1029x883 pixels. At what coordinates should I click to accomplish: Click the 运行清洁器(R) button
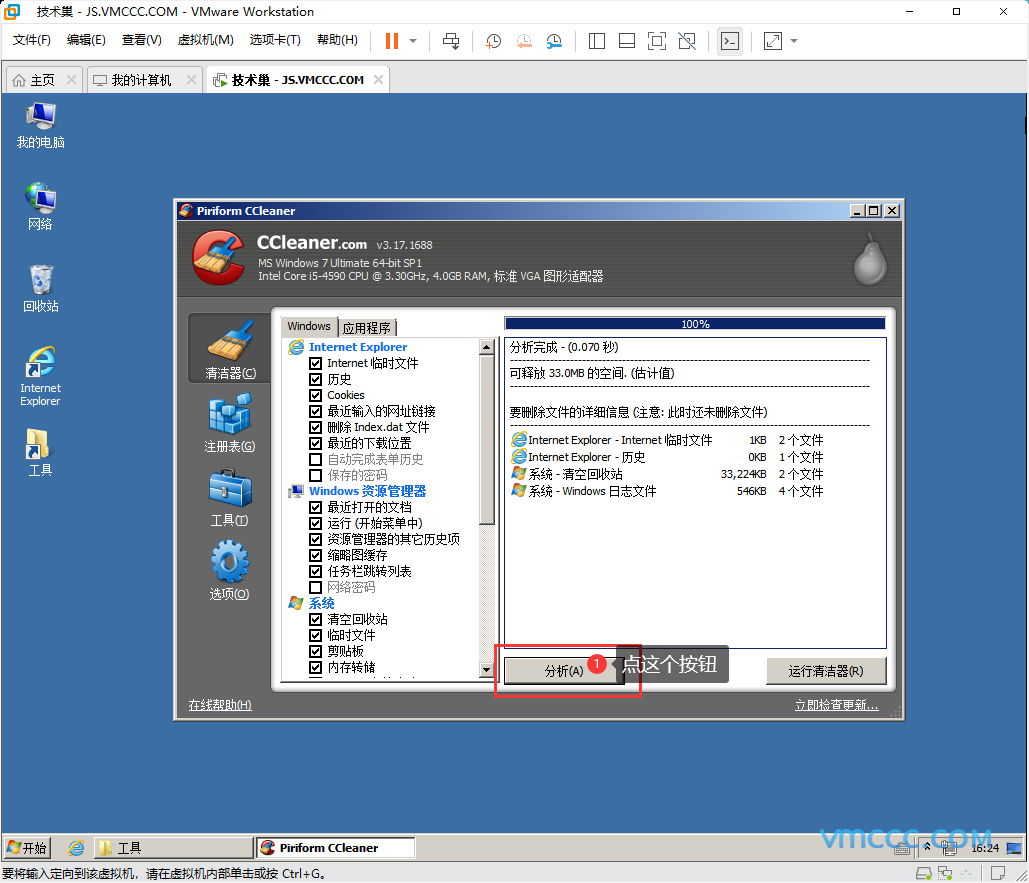(826, 670)
